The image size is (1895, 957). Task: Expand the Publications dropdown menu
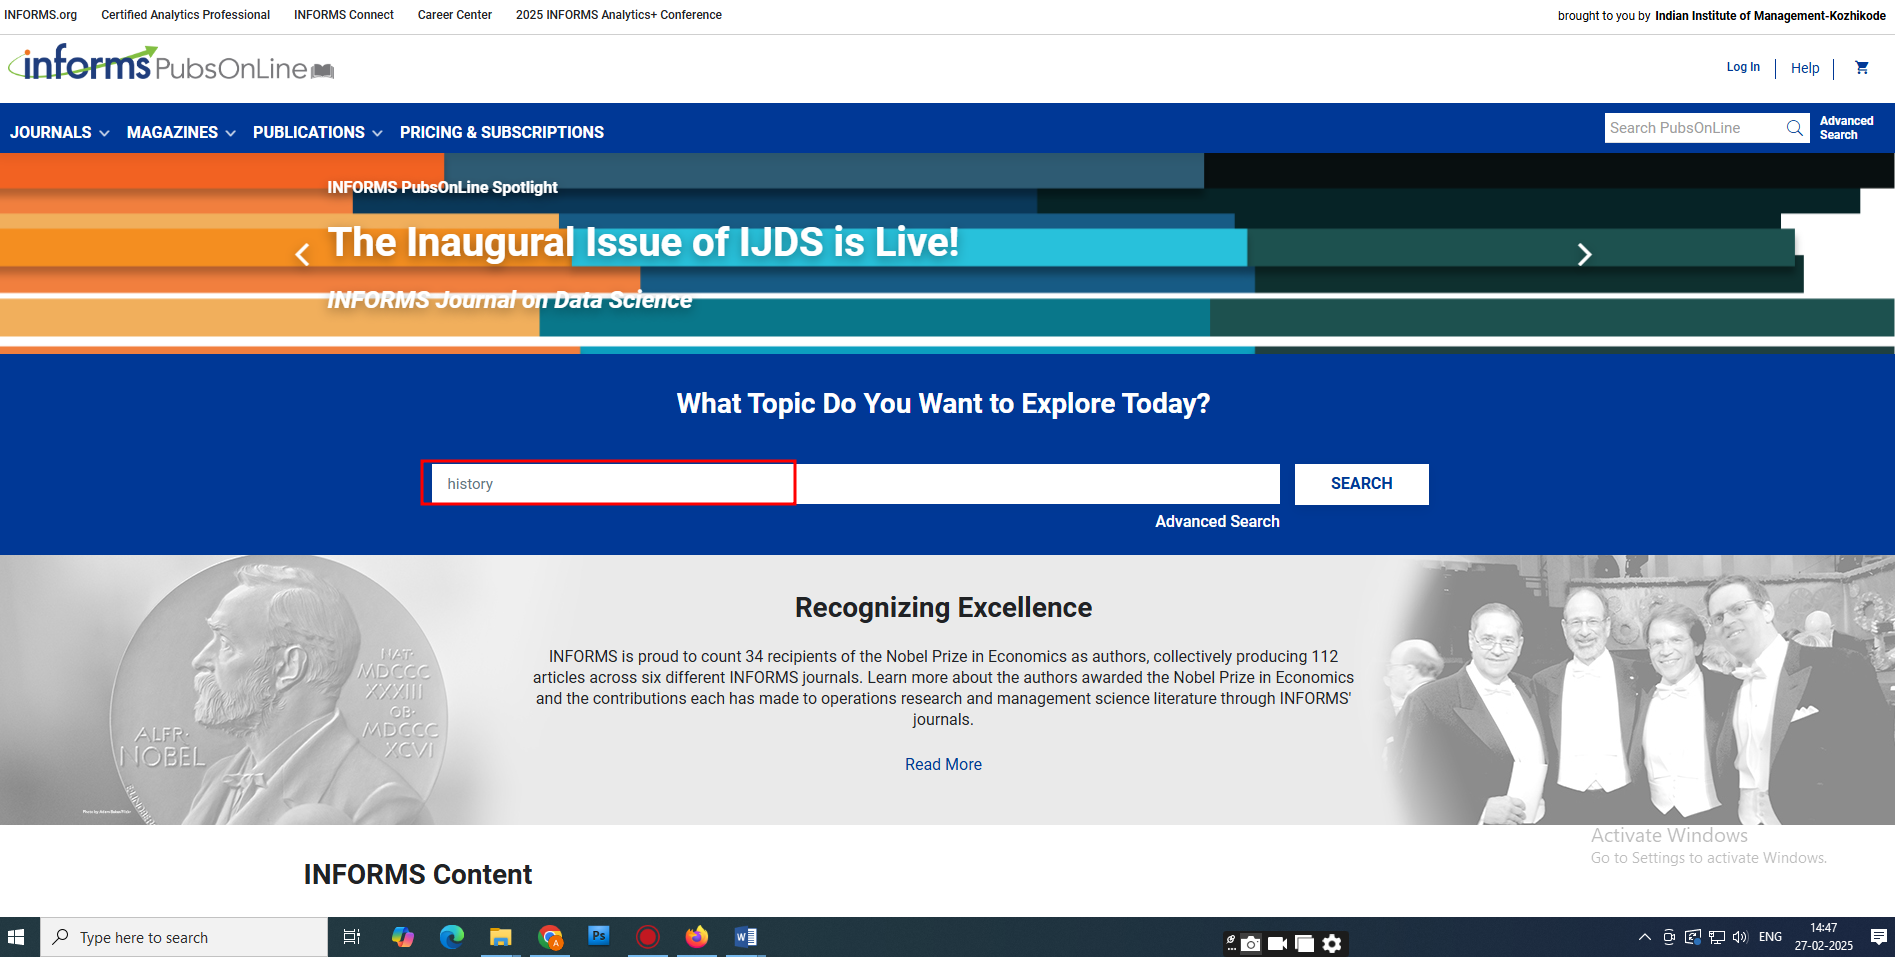[317, 132]
